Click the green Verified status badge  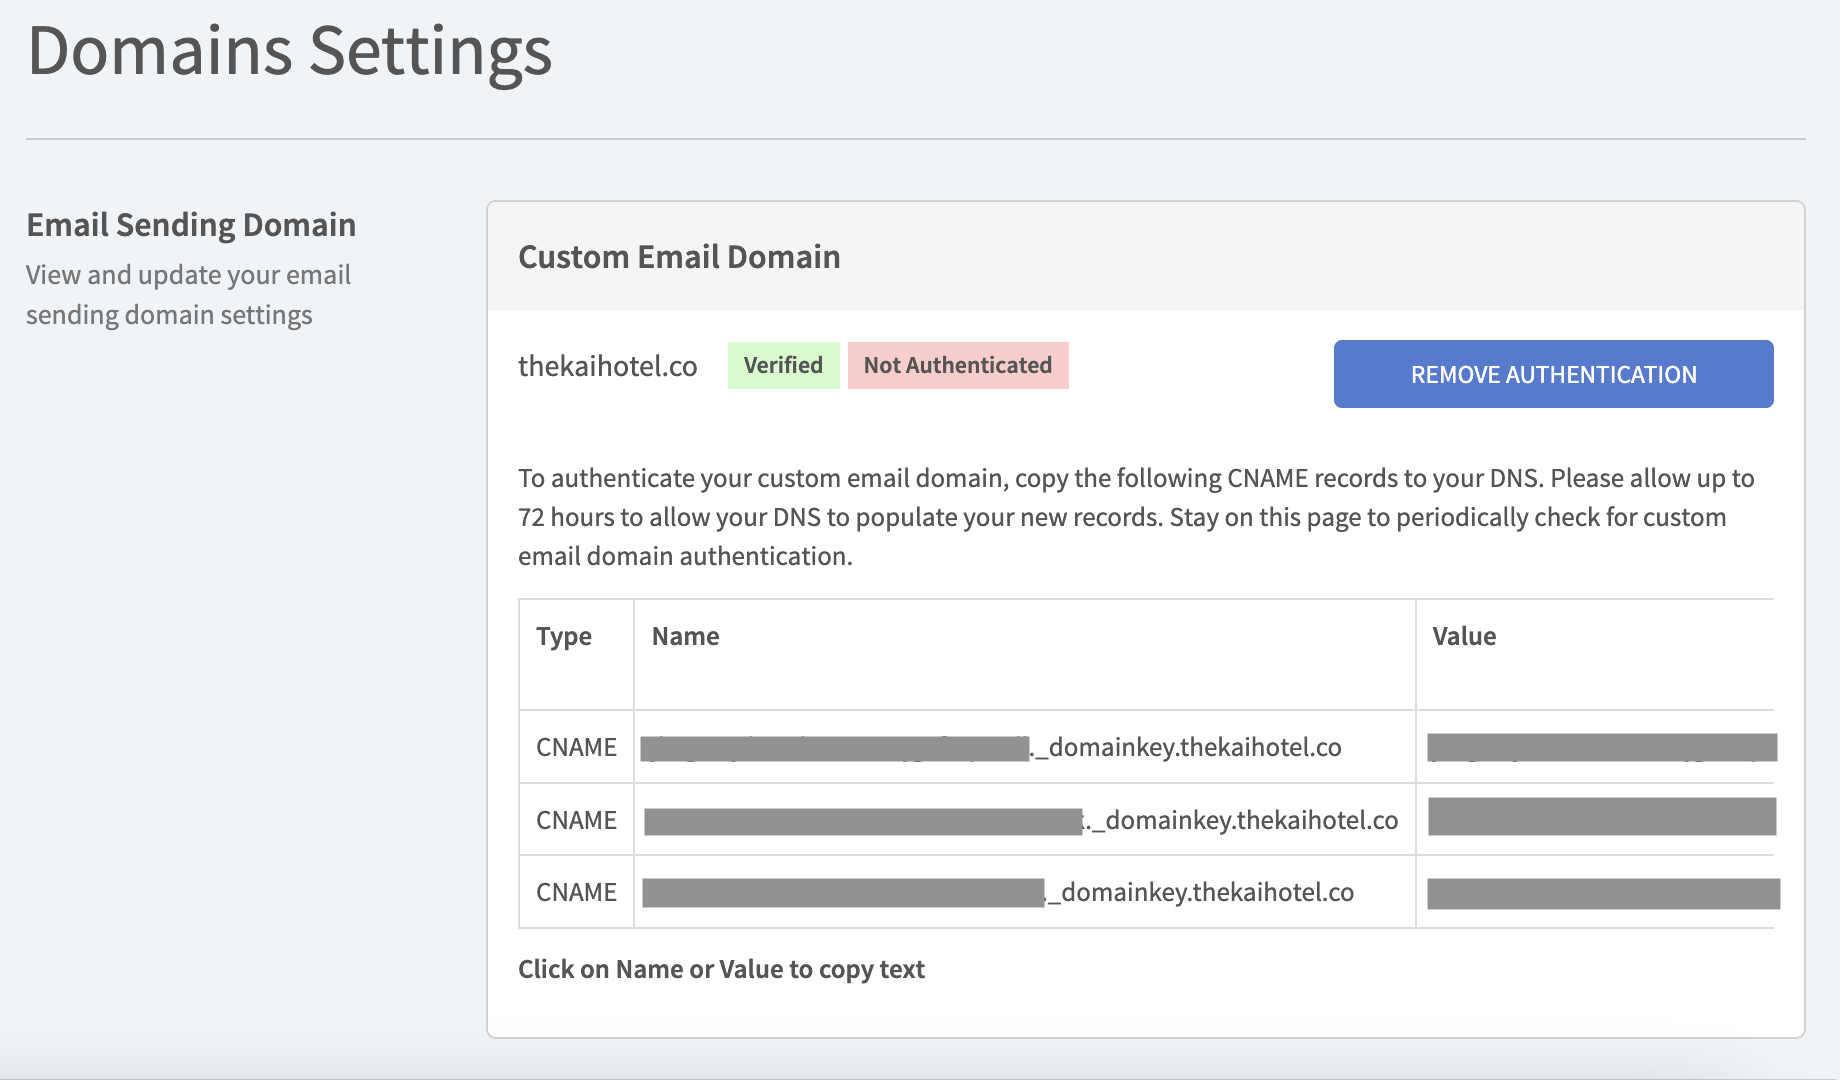click(783, 365)
